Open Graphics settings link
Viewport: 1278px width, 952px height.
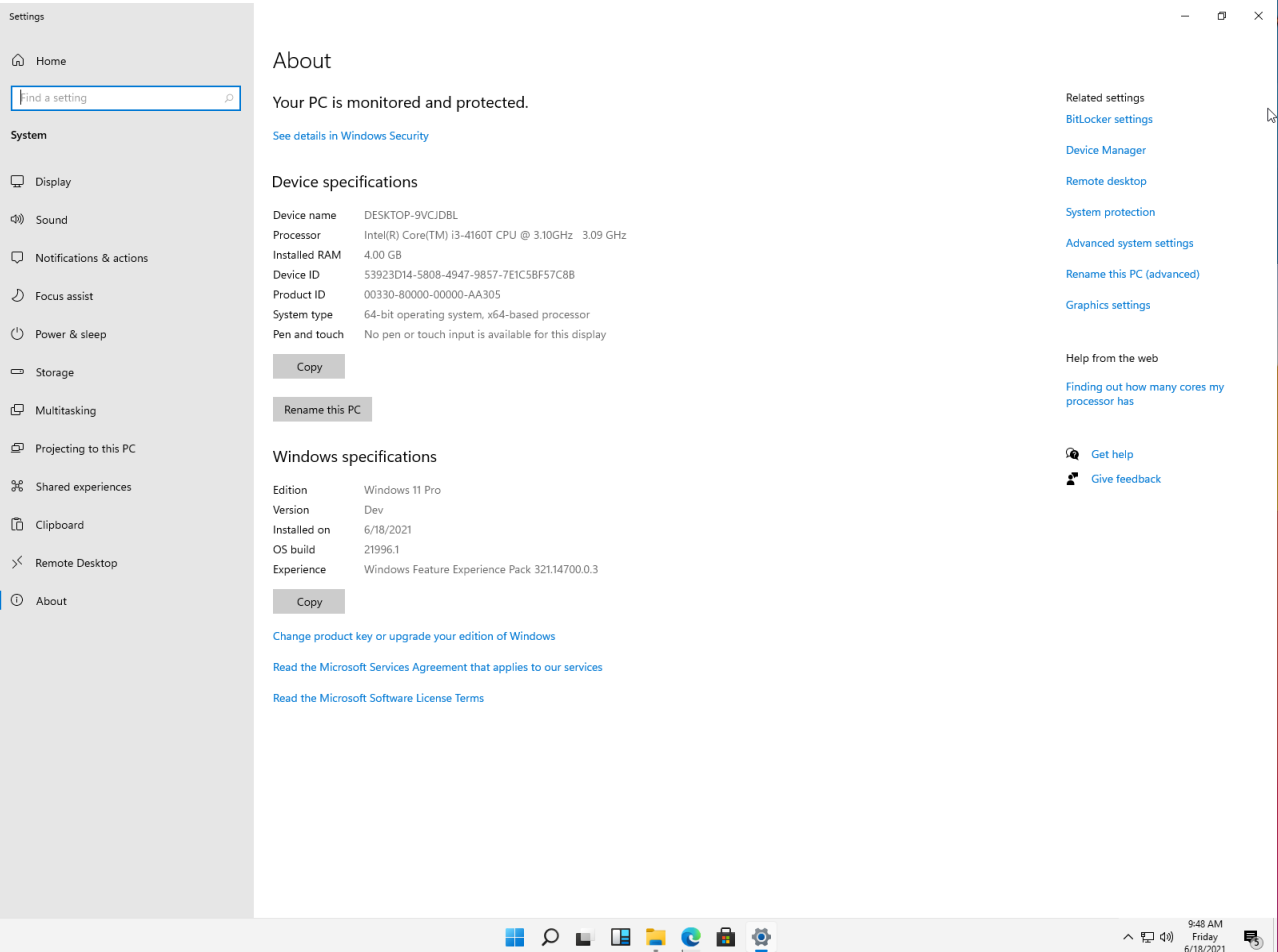tap(1108, 305)
